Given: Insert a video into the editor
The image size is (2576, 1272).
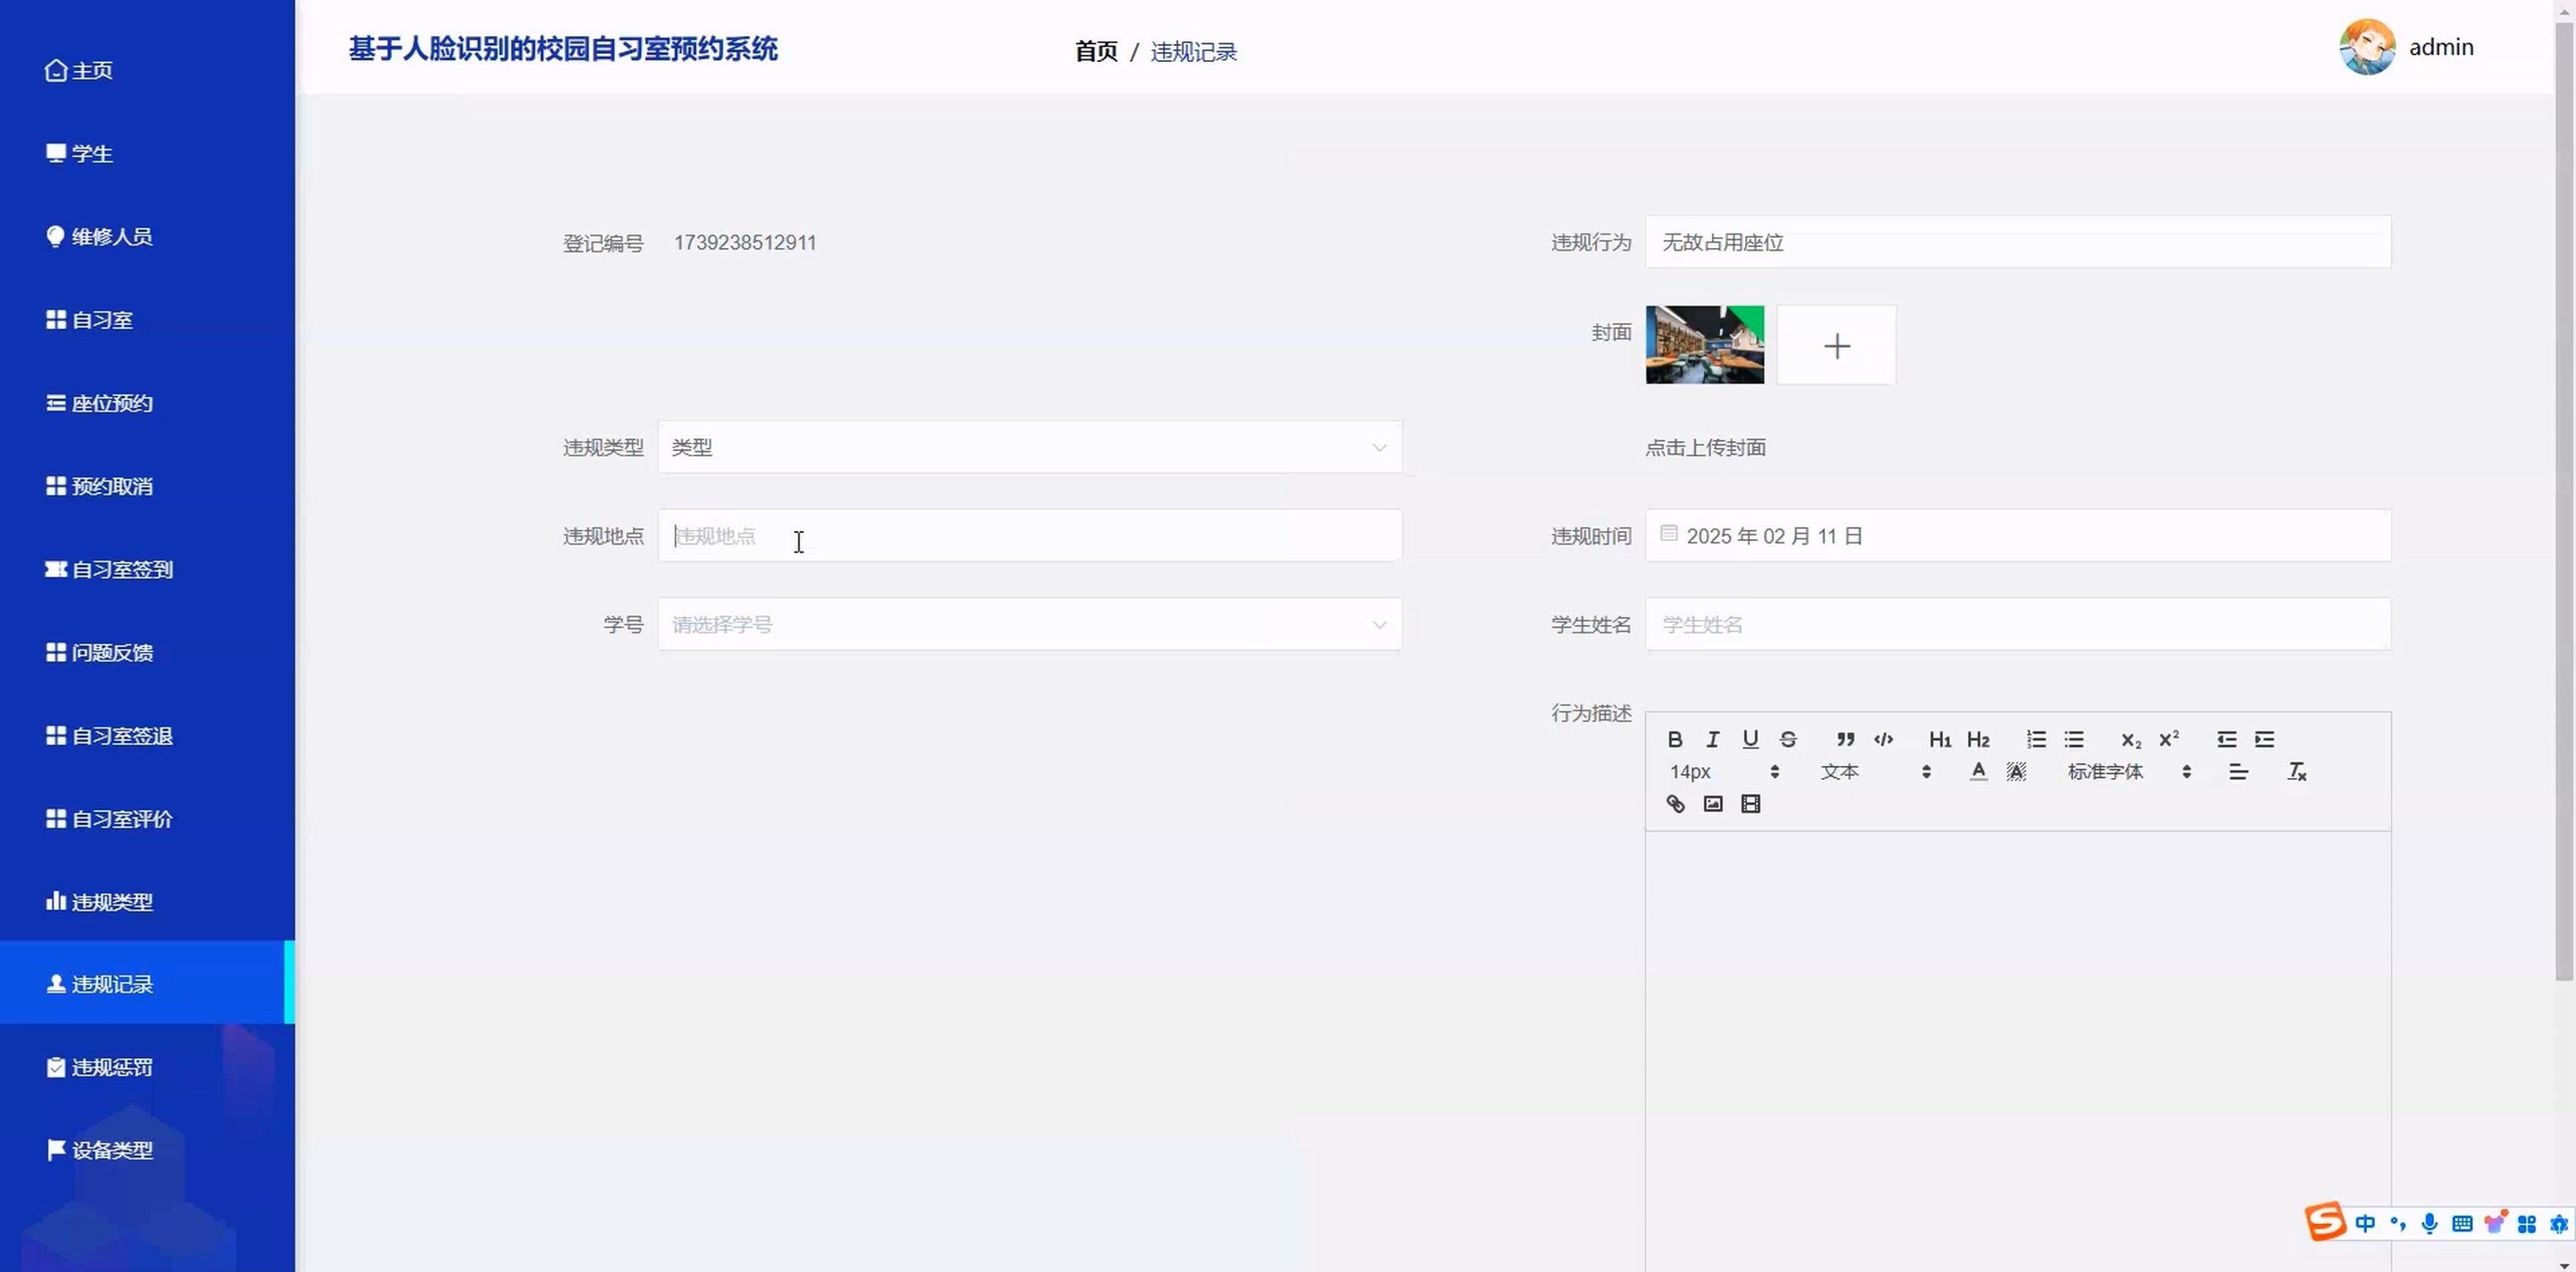Looking at the screenshot, I should (1750, 804).
